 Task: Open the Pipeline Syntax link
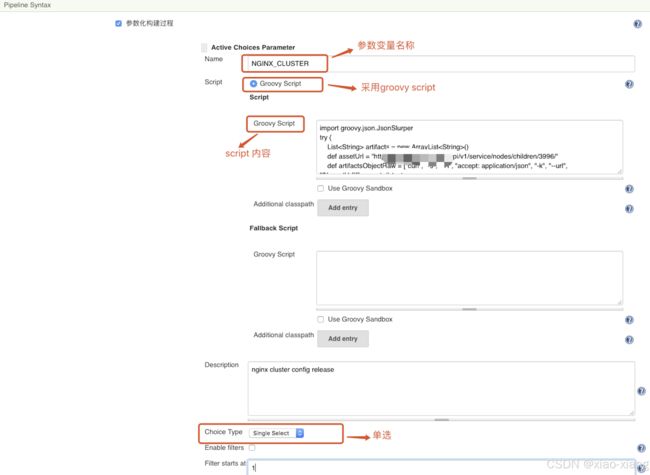27,5
